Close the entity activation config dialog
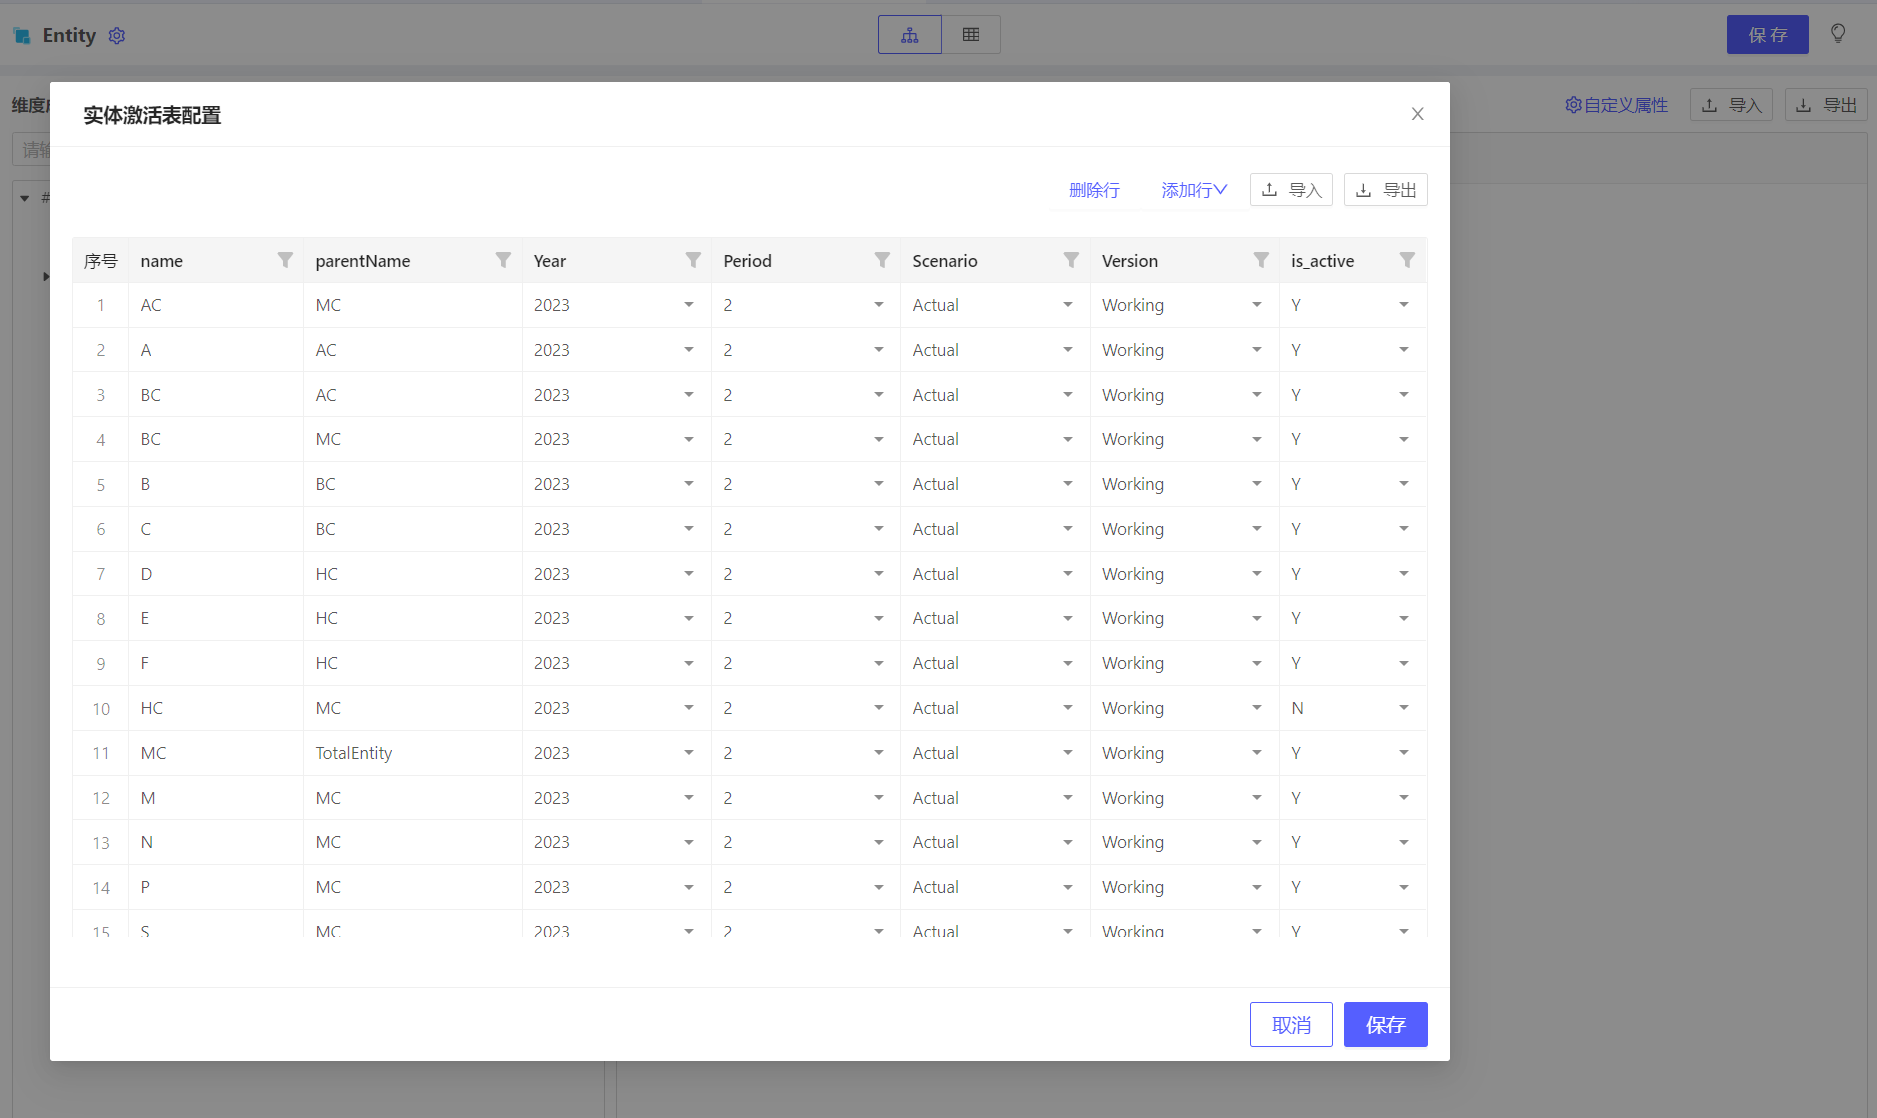 point(1417,114)
